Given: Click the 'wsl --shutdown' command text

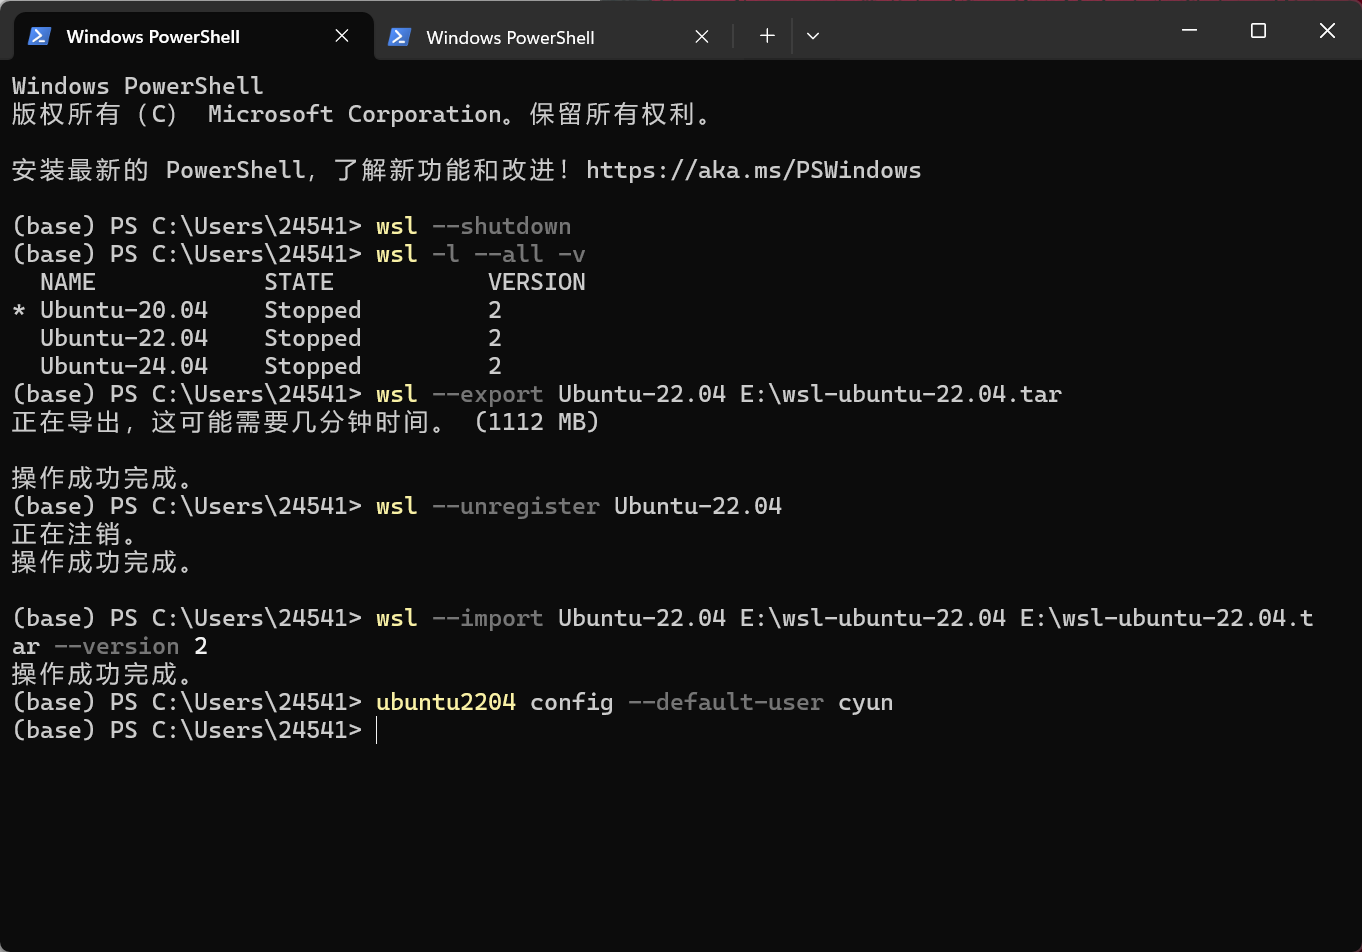Looking at the screenshot, I should [x=474, y=226].
